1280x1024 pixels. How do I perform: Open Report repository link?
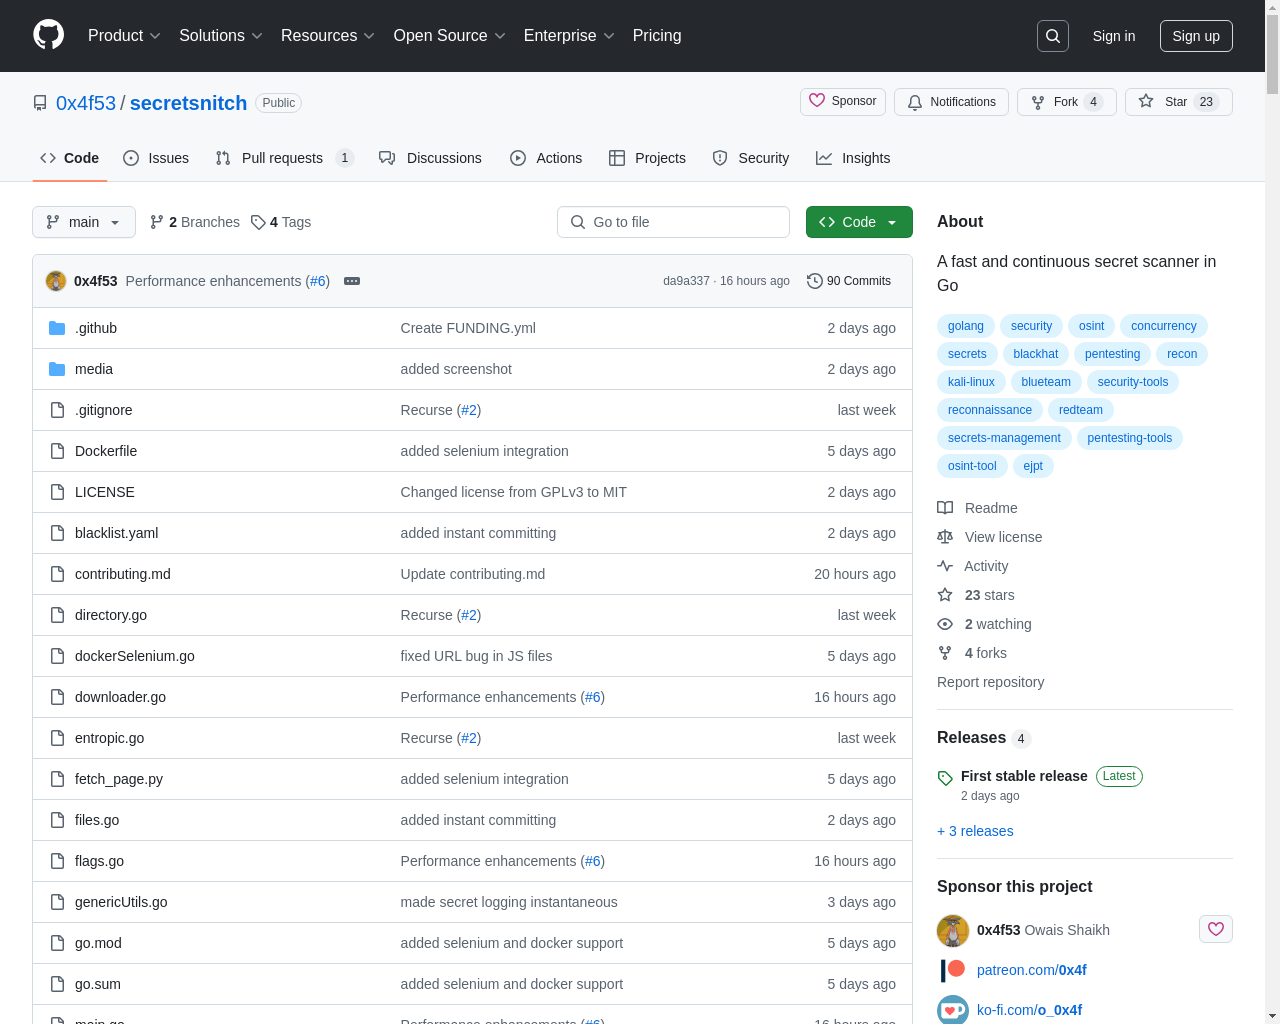coord(990,682)
